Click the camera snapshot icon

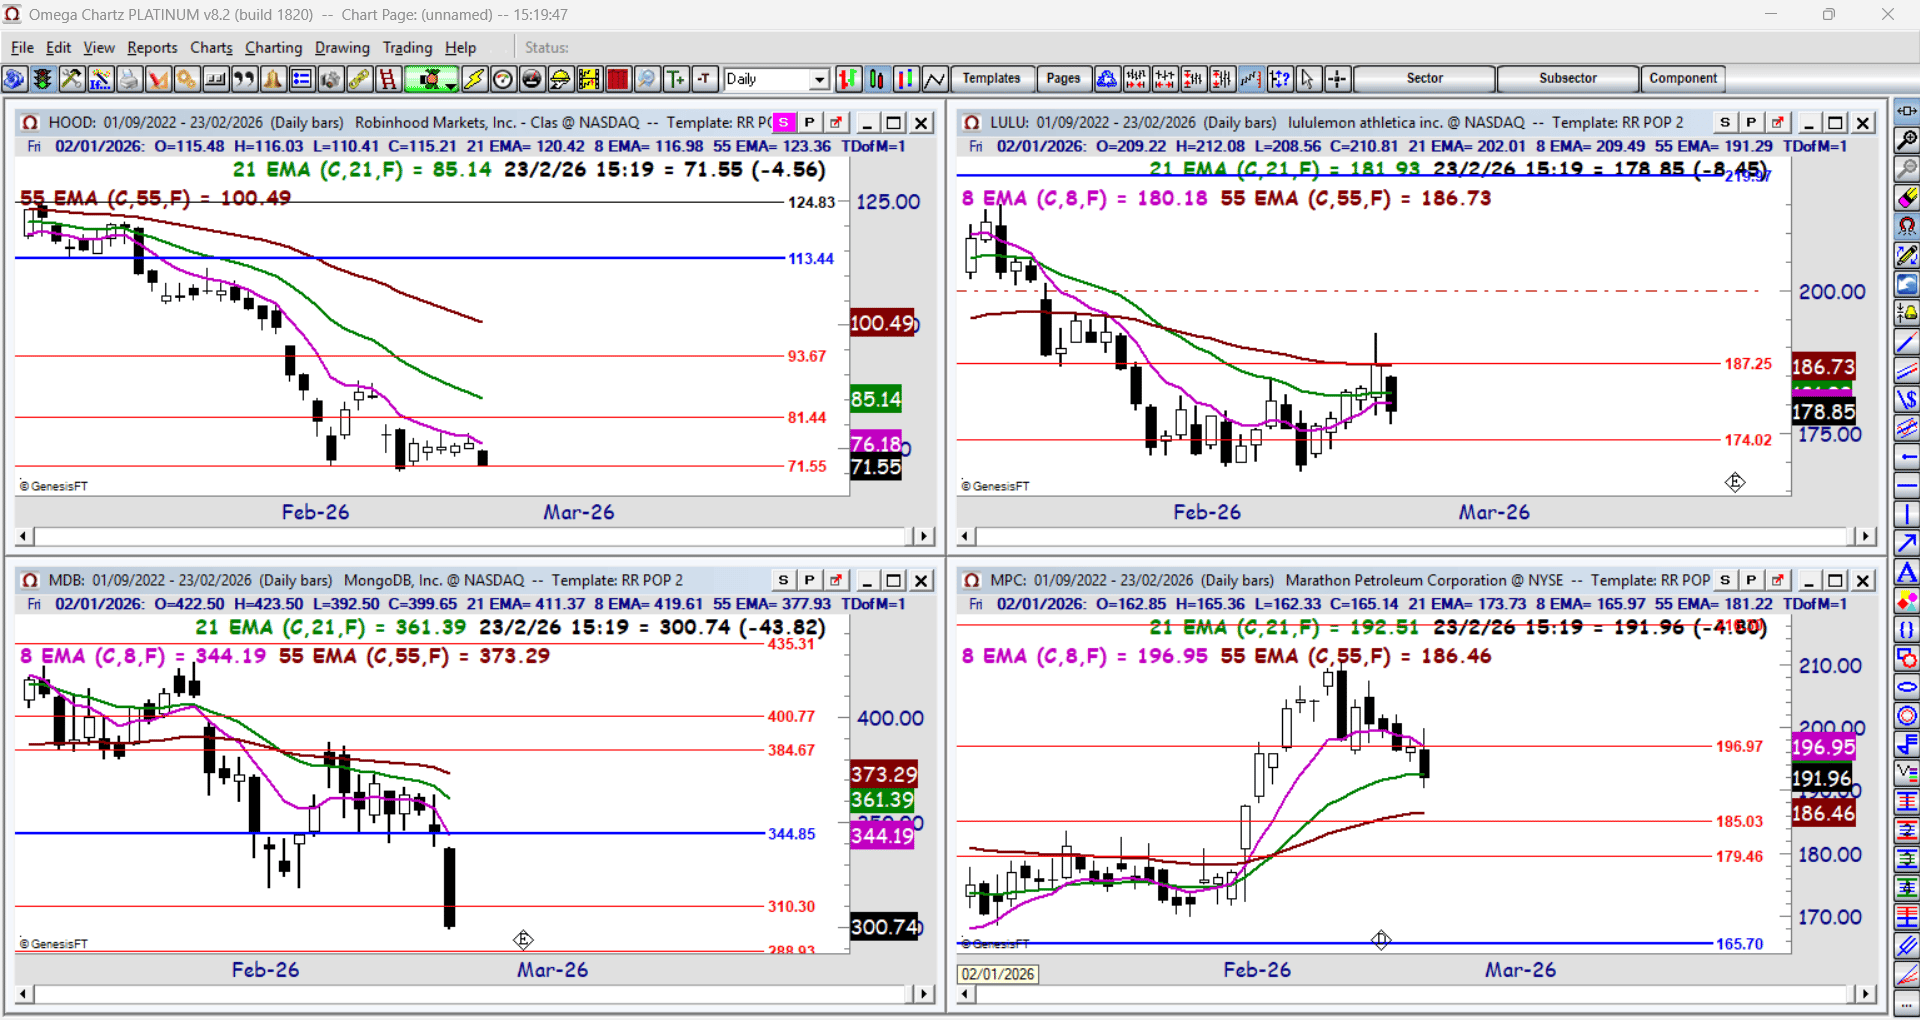pyautogui.click(x=330, y=79)
